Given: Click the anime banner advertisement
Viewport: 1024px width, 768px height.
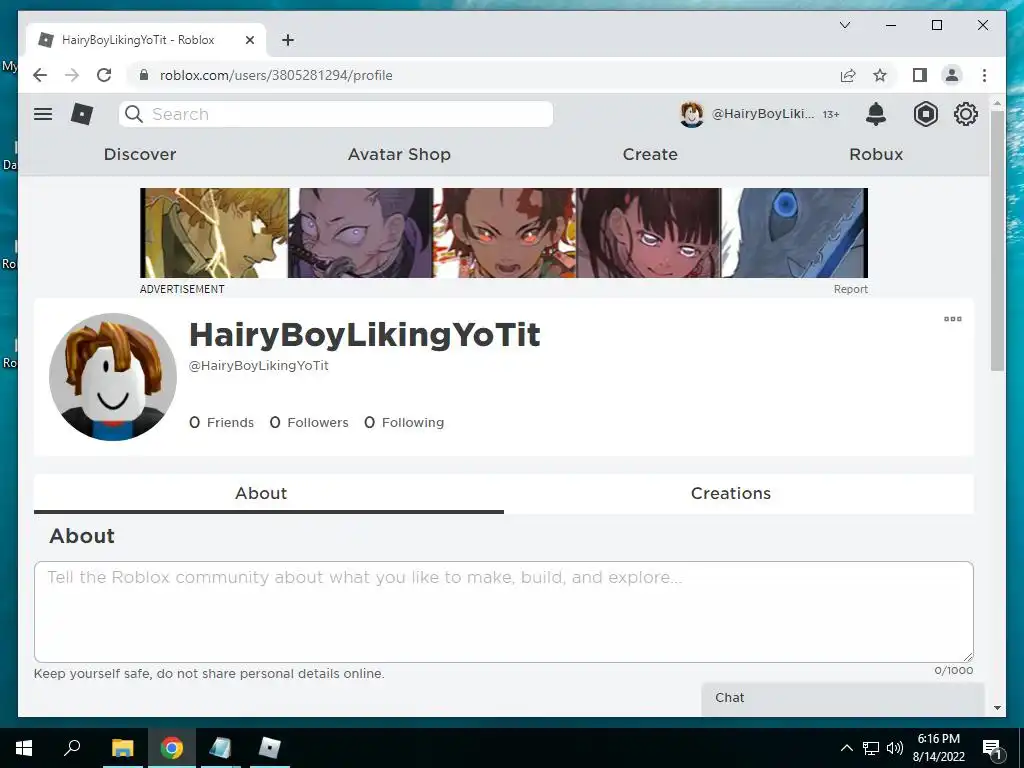Looking at the screenshot, I should click(x=504, y=233).
